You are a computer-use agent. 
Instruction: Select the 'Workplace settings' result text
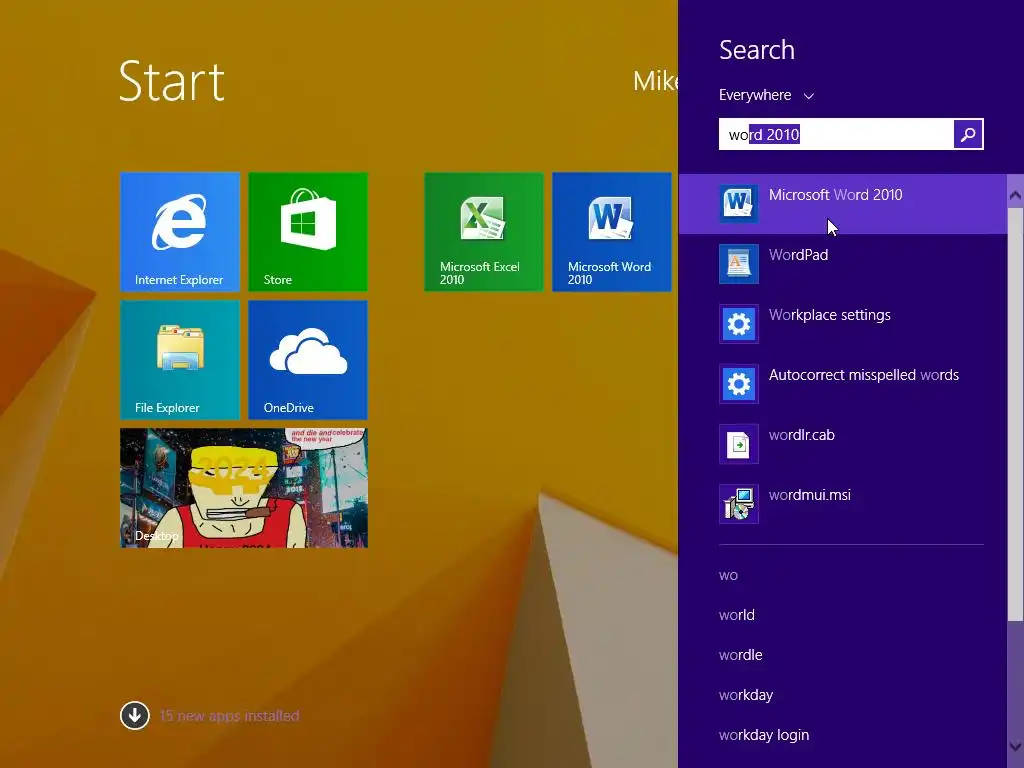(x=829, y=315)
